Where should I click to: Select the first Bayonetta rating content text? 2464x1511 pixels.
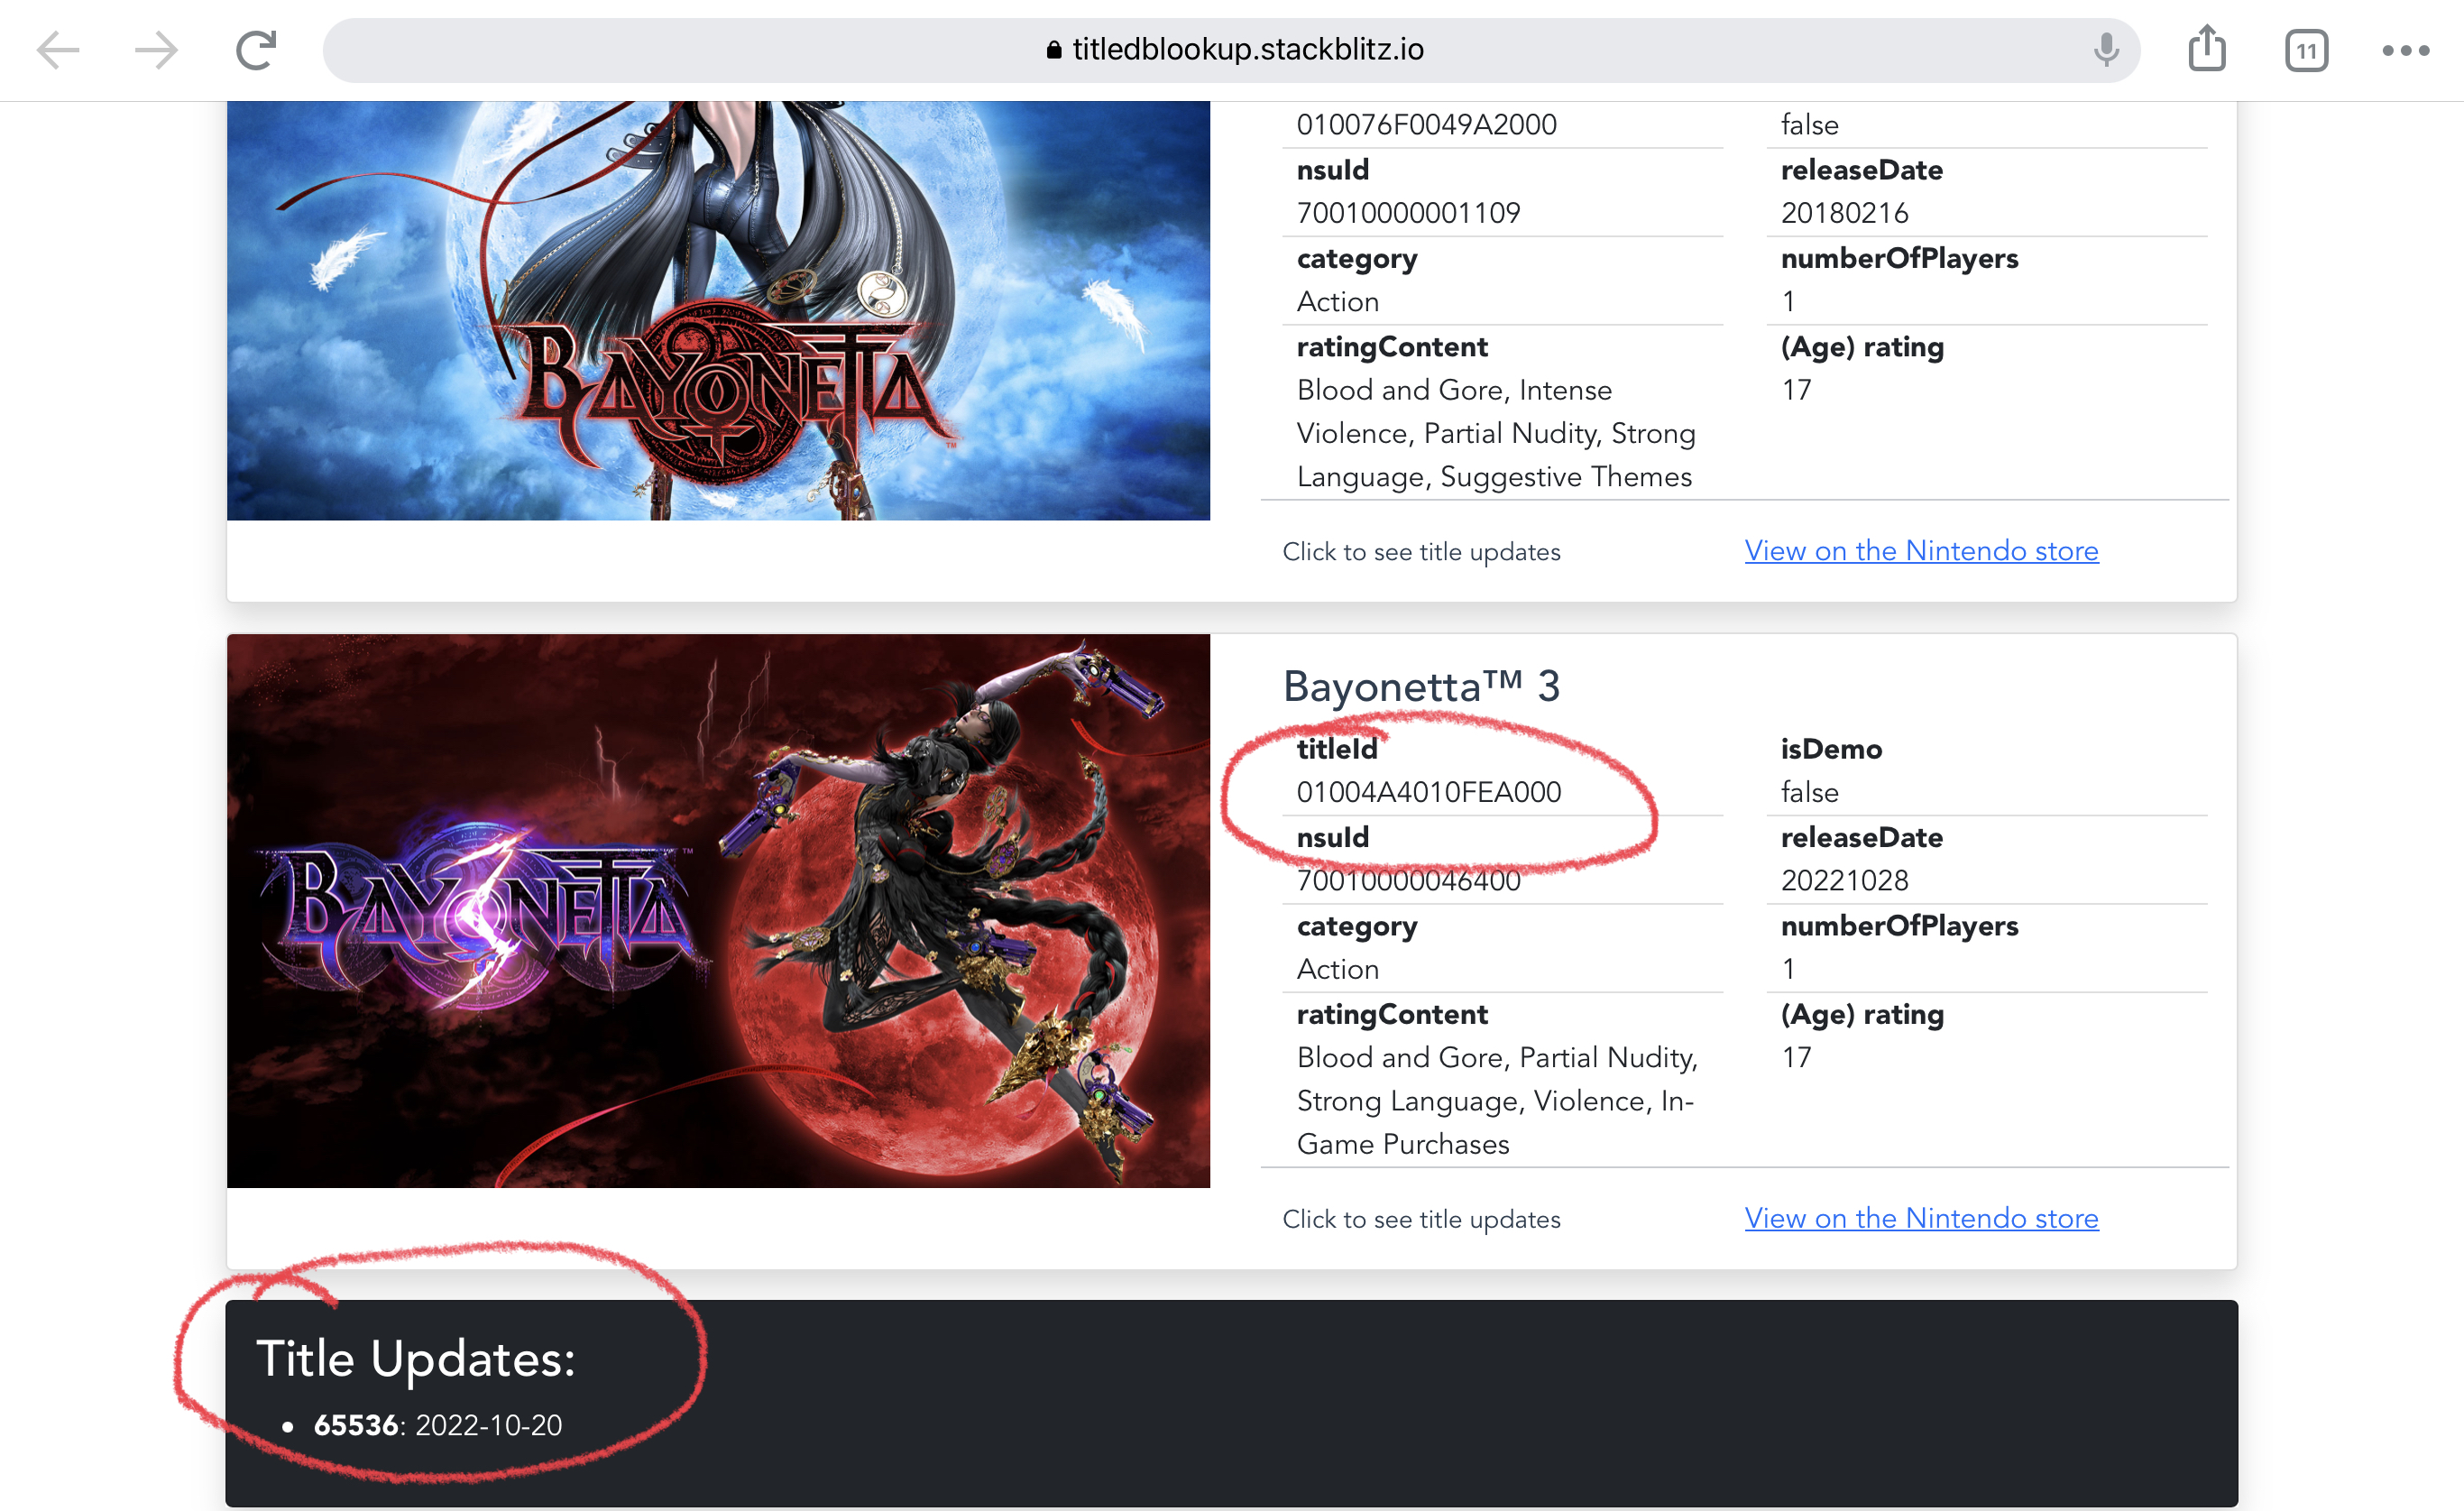click(x=1496, y=433)
